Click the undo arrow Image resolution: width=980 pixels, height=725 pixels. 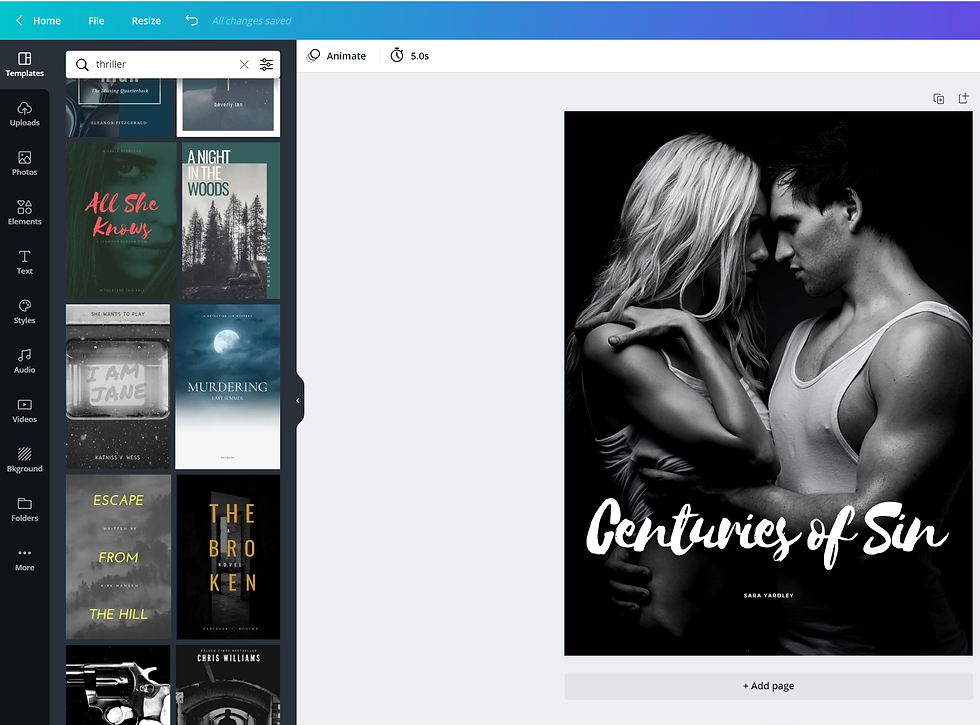point(192,21)
